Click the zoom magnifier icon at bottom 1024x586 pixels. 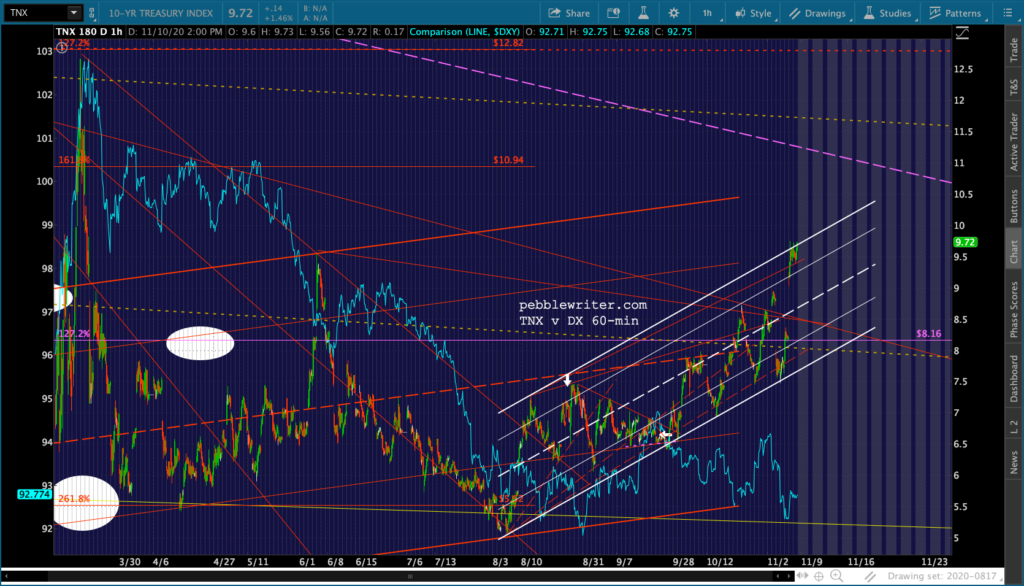click(837, 576)
